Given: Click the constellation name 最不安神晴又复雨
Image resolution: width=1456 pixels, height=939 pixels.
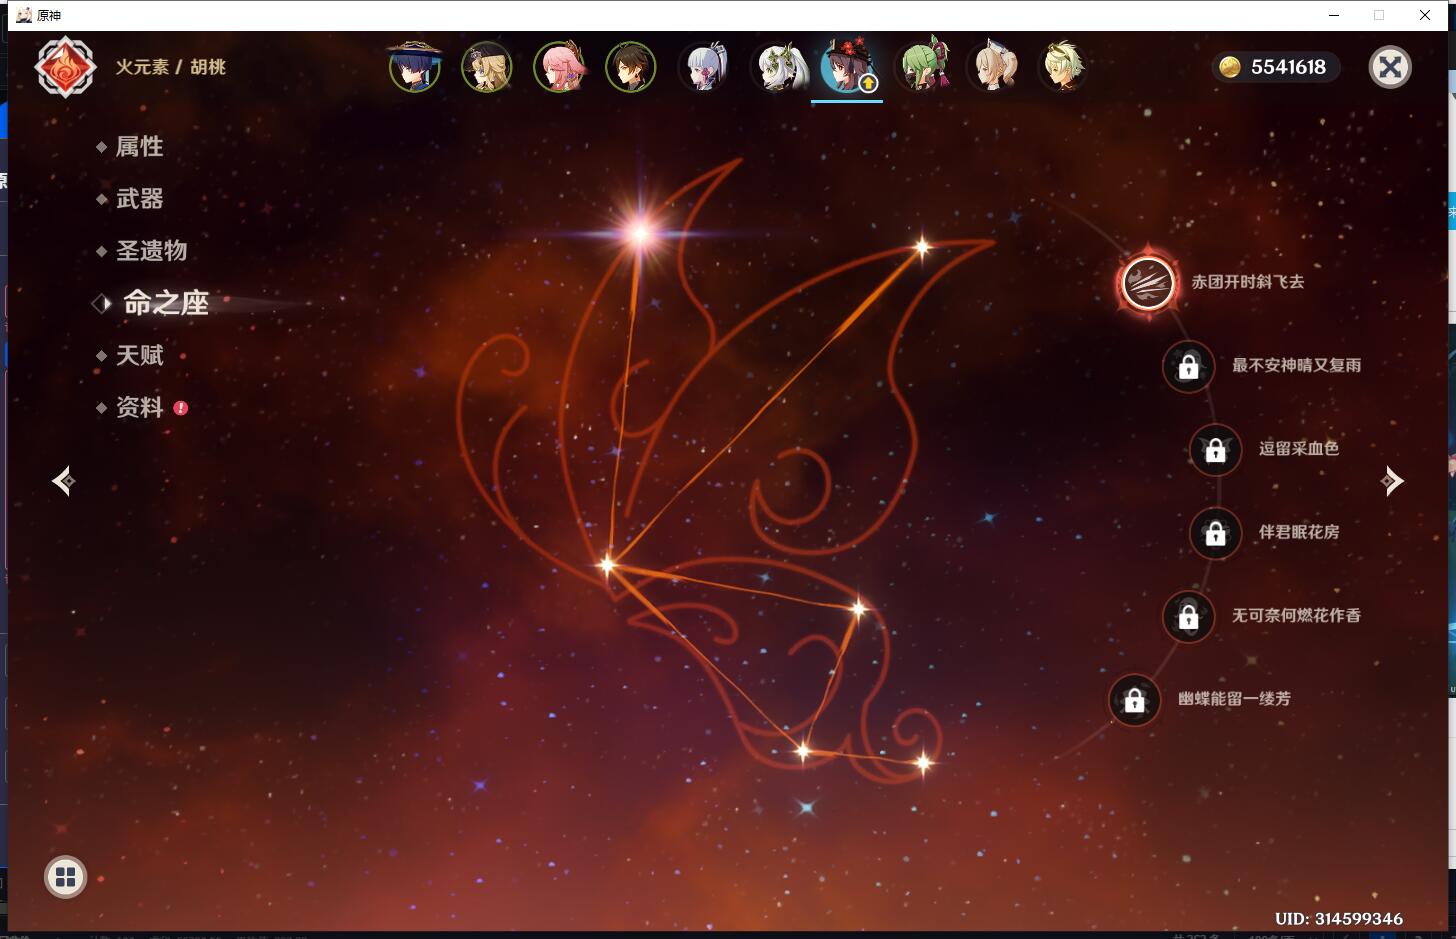Looking at the screenshot, I should pyautogui.click(x=1296, y=366).
